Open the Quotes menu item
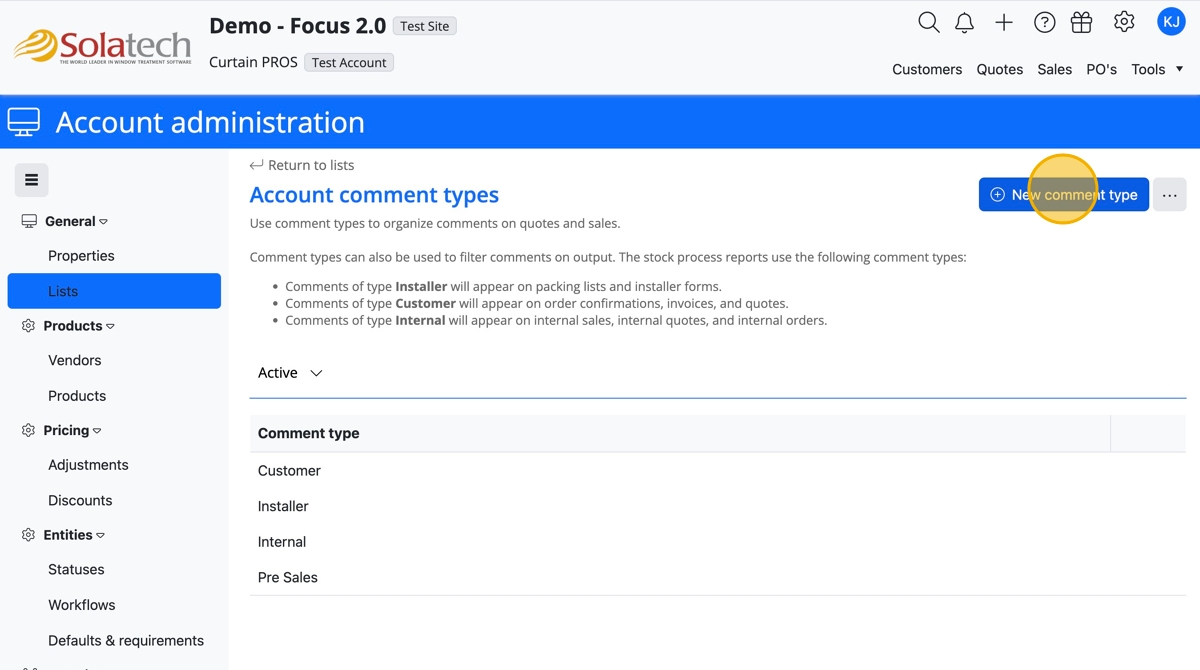 [999, 69]
